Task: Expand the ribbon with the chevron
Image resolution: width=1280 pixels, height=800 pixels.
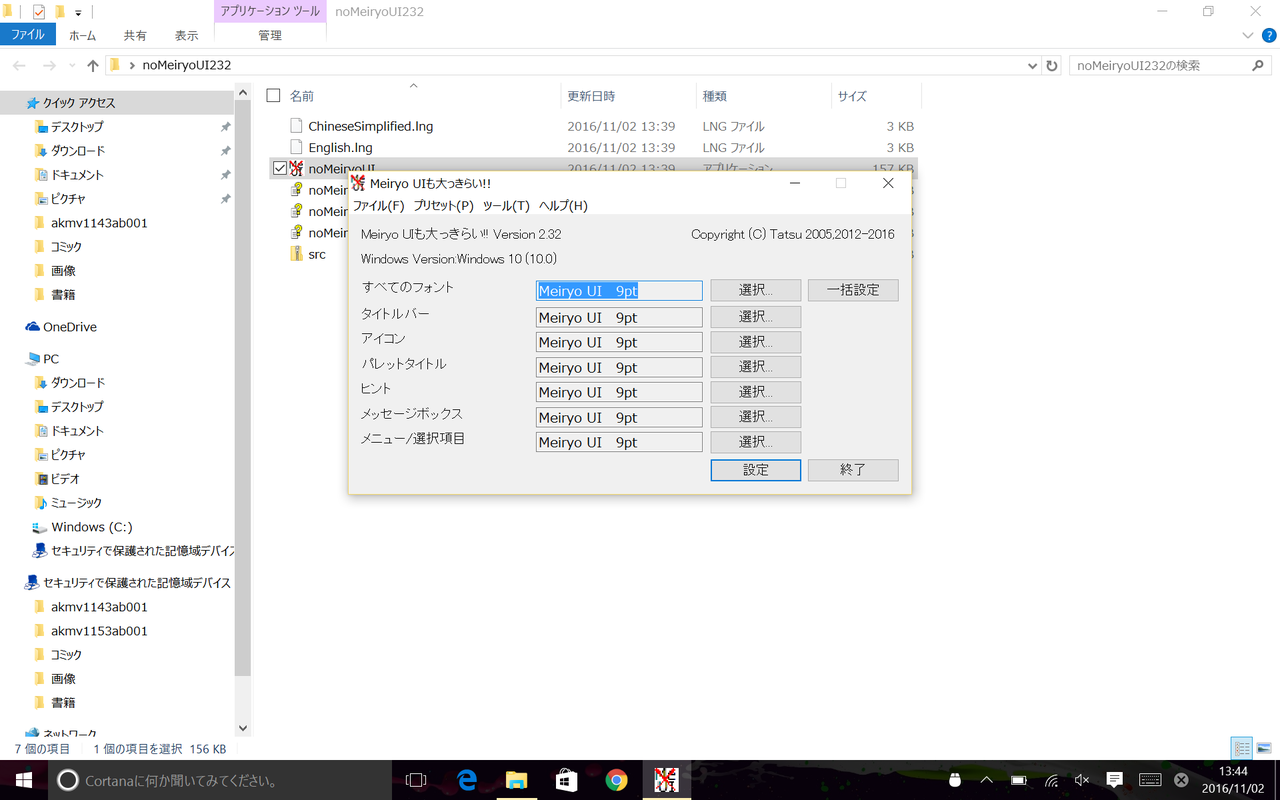Action: pos(1248,35)
